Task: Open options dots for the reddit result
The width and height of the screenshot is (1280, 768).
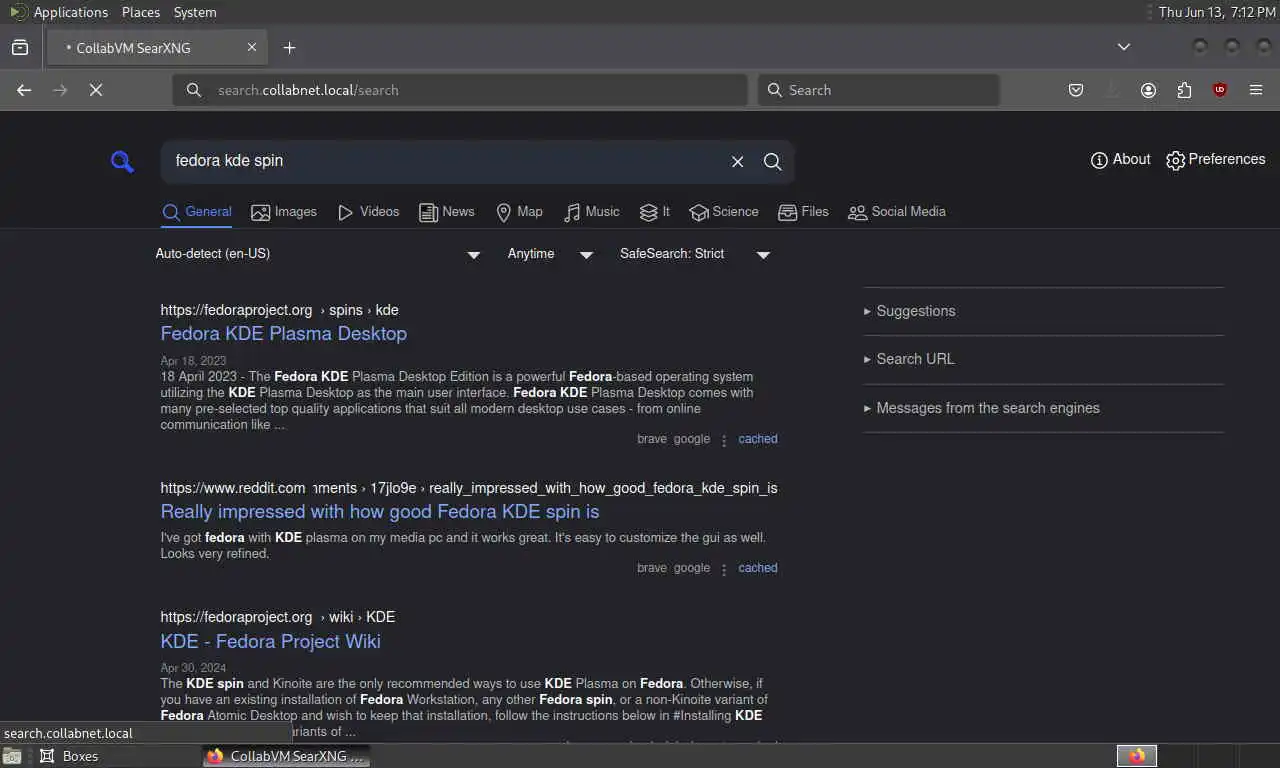Action: tap(724, 569)
